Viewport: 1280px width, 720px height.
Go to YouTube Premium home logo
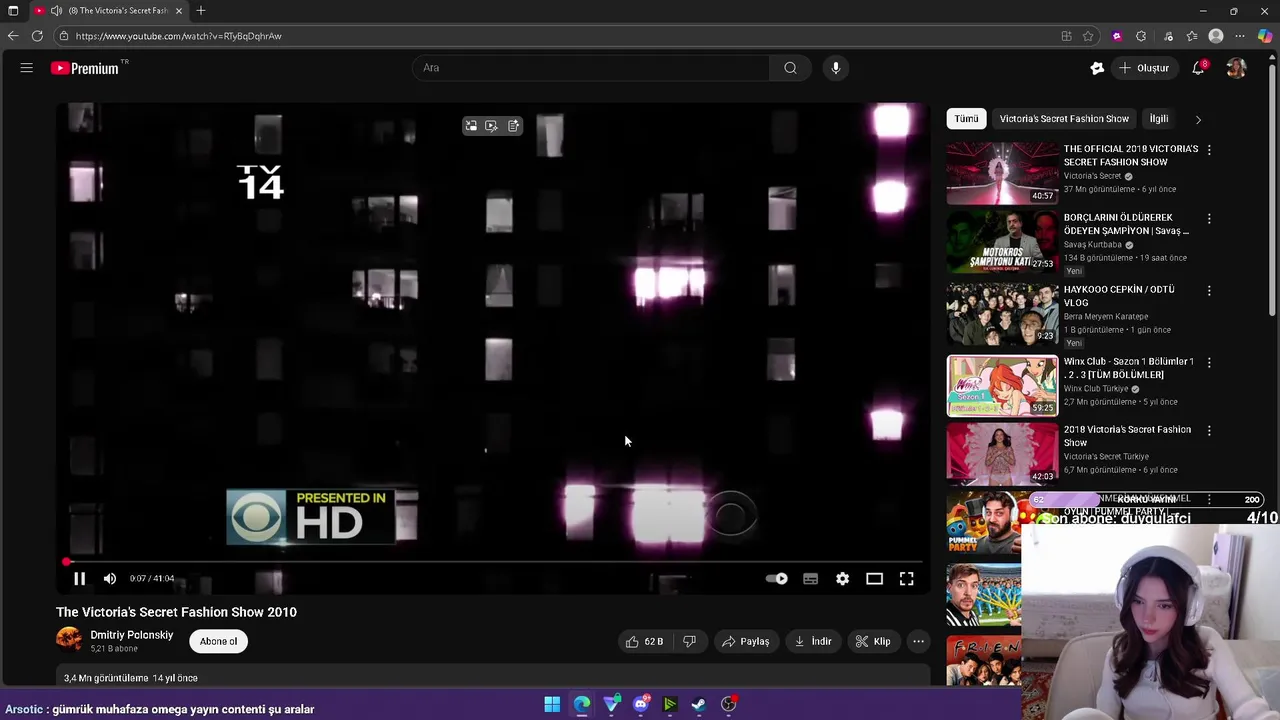point(86,68)
